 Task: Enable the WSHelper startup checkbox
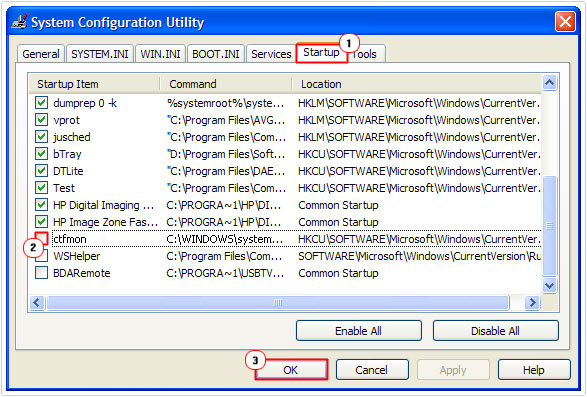tap(41, 256)
